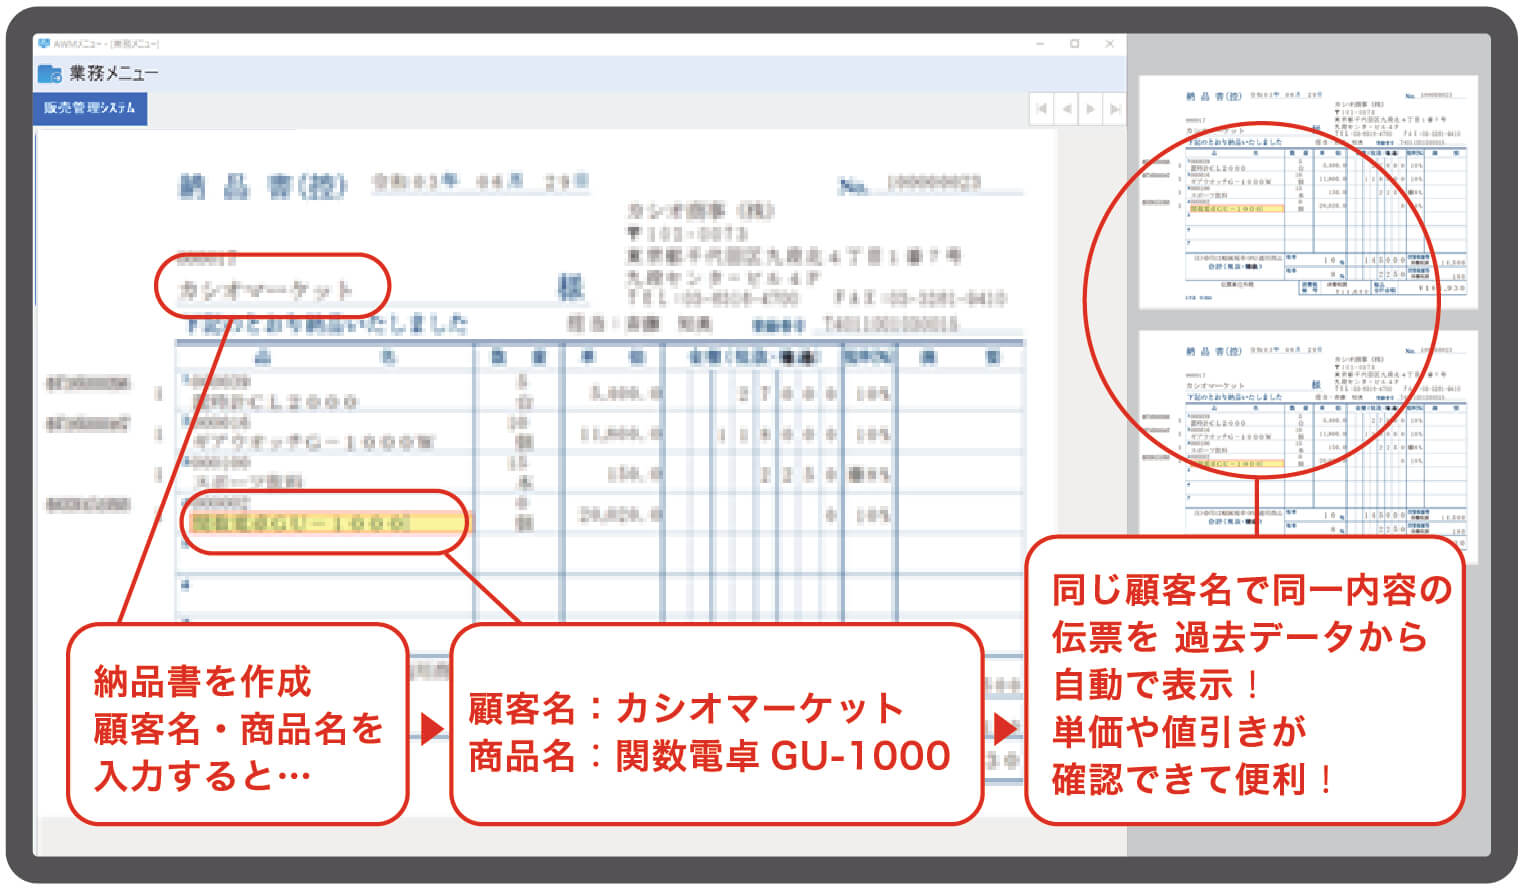The height and width of the screenshot is (894, 1524).
Task: Open the lower past delivery slip thumbnail
Action: pos(1308,447)
